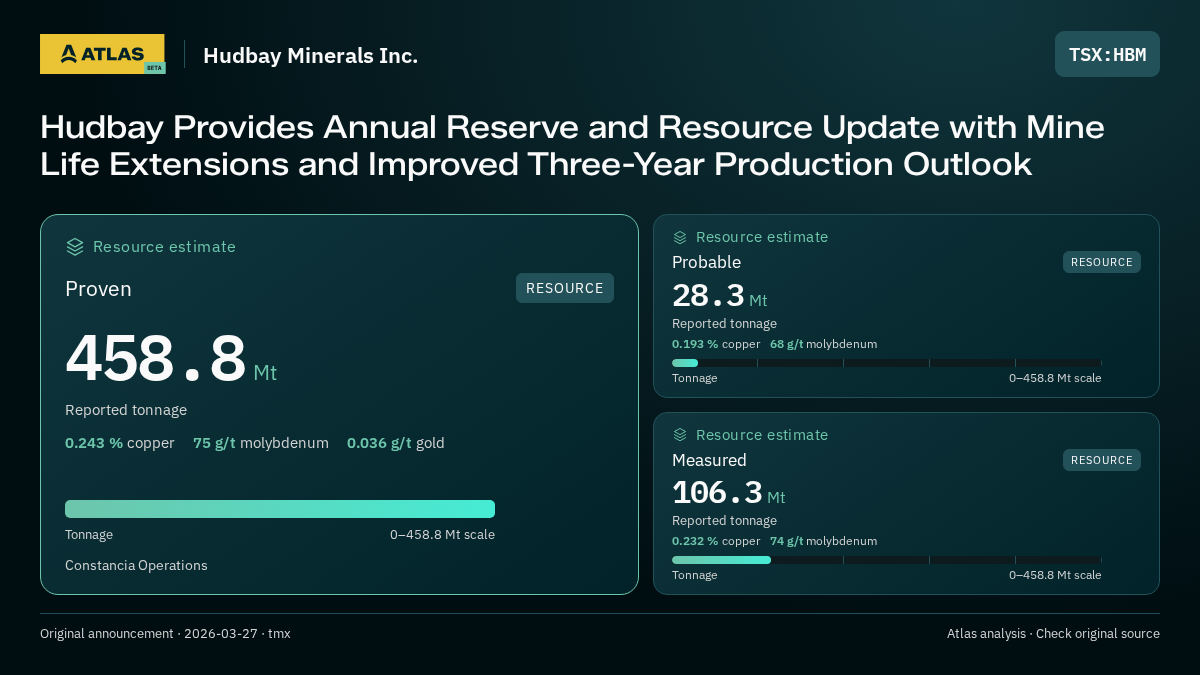This screenshot has height=675, width=1200.
Task: Click the Tonnage label in Proven card
Action: (89, 535)
